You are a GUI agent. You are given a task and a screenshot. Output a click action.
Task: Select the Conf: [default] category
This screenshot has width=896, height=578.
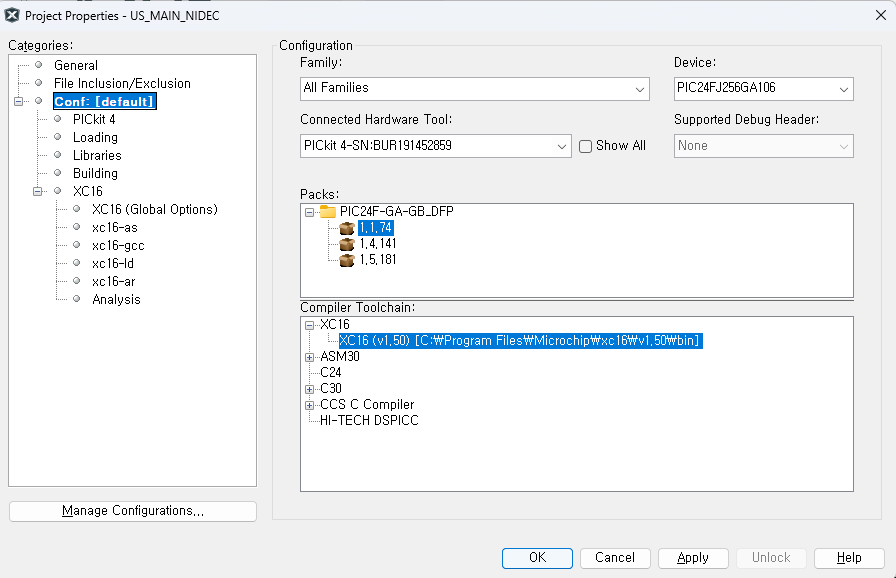[105, 102]
